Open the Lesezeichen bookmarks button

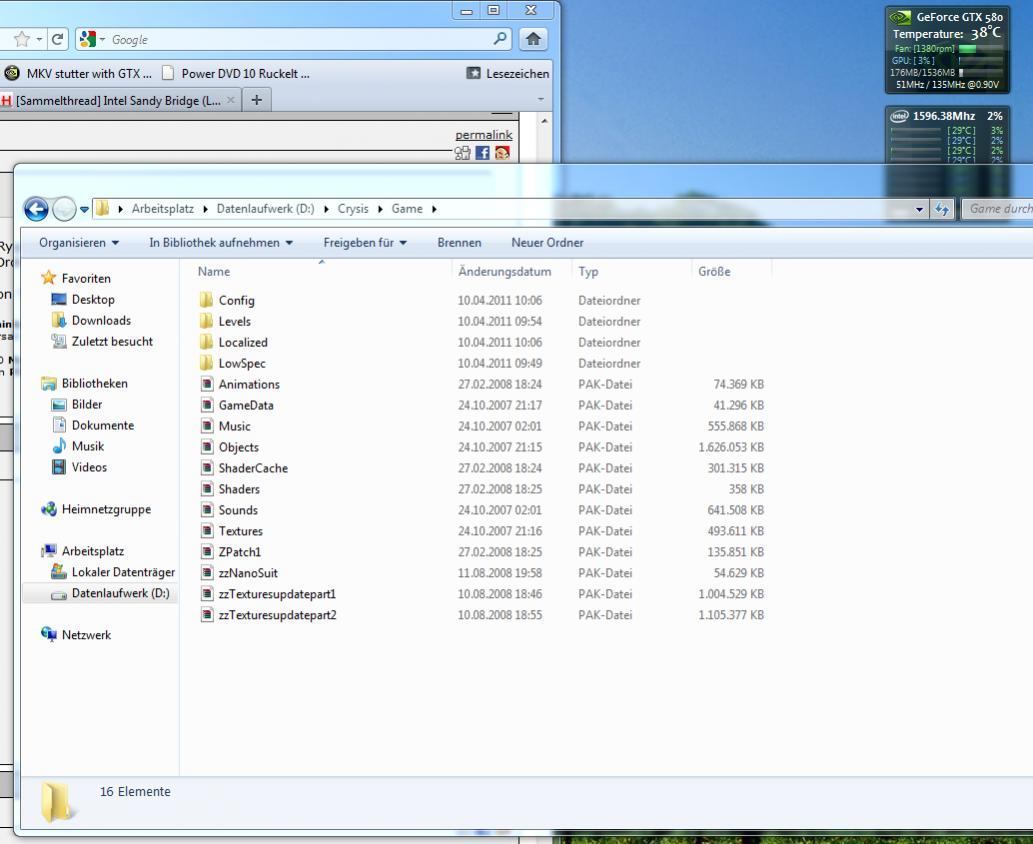pyautogui.click(x=508, y=74)
